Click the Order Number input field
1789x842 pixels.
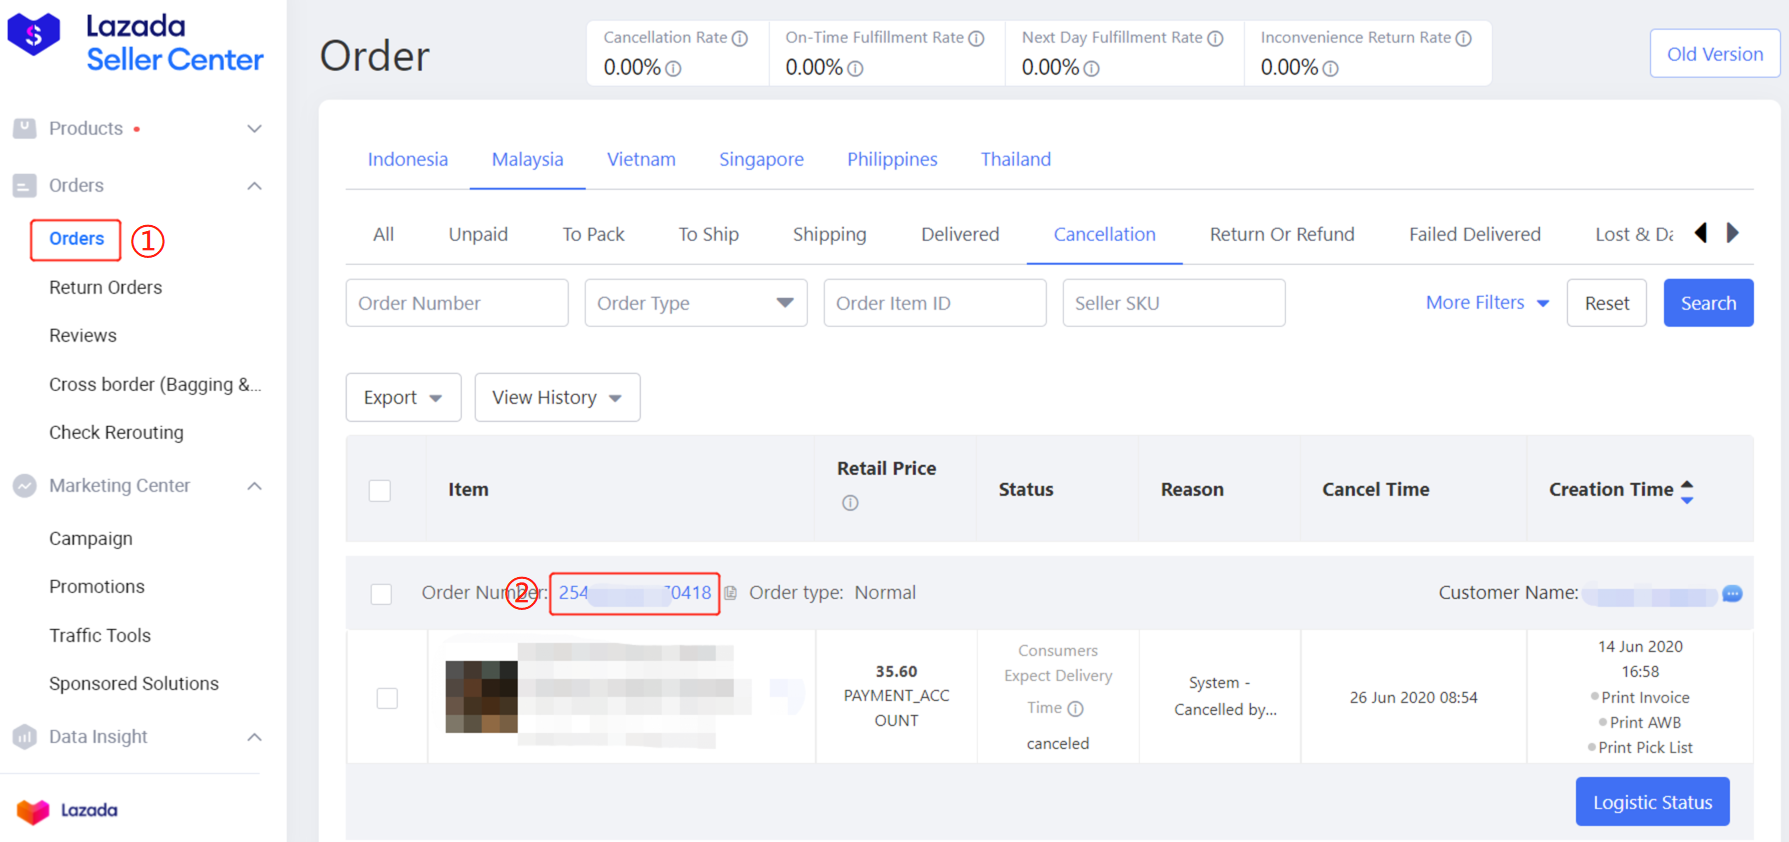pos(457,303)
